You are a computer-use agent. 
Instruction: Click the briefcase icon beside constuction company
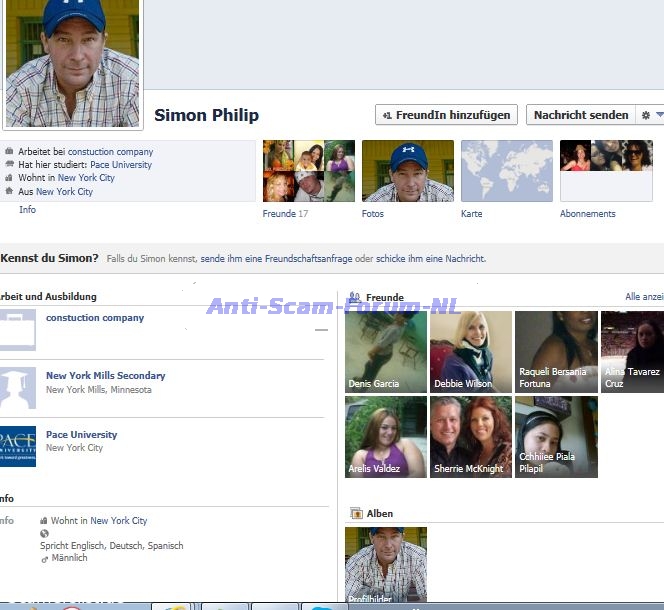pos(17,330)
